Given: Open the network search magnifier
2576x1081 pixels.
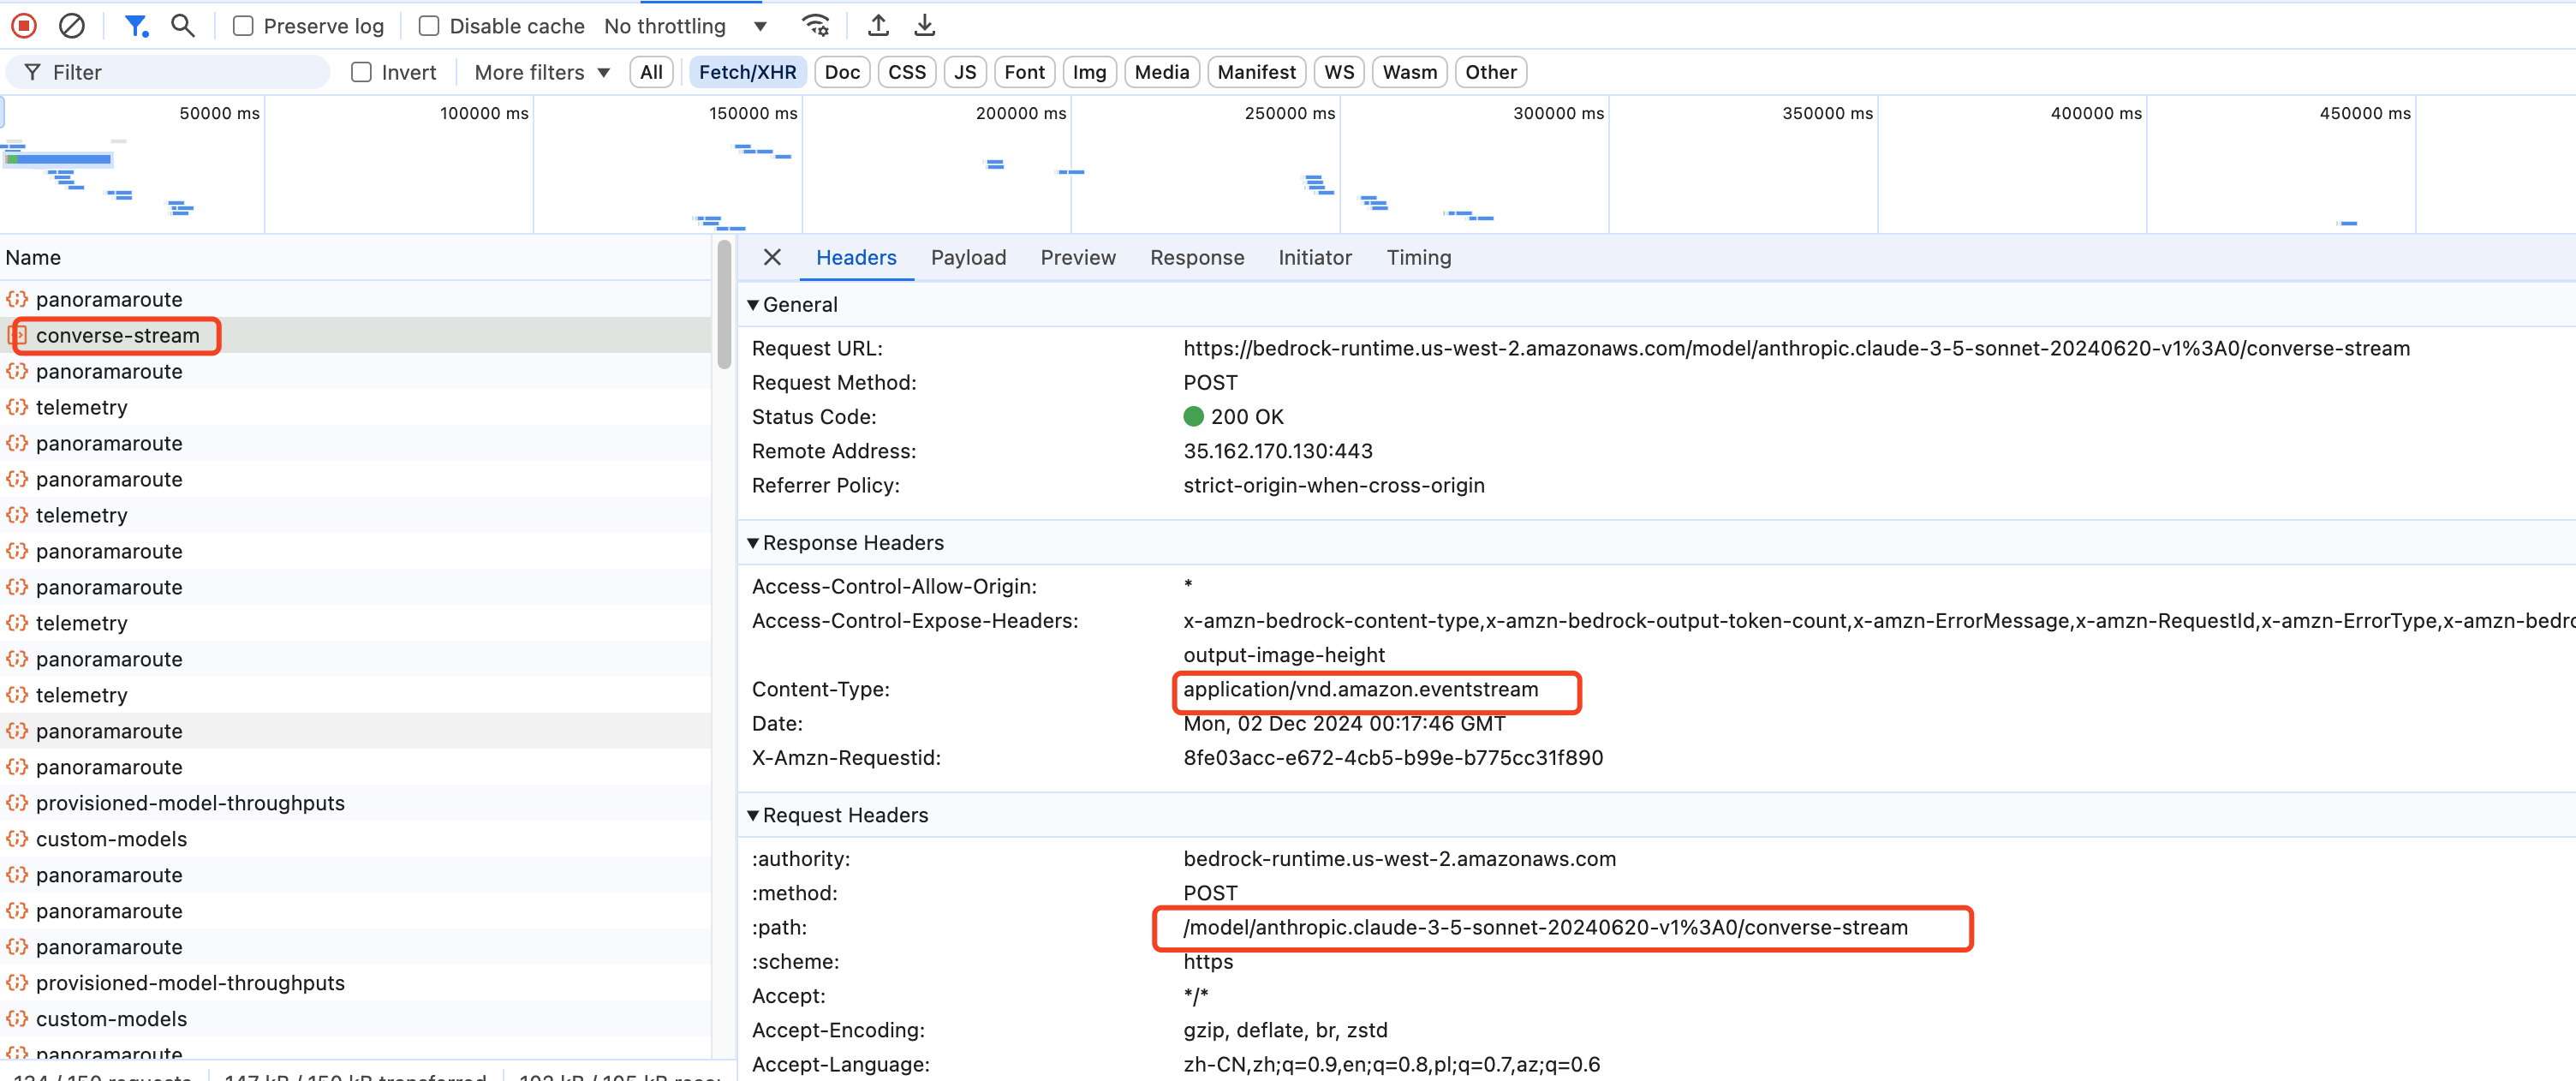Looking at the screenshot, I should click(182, 26).
